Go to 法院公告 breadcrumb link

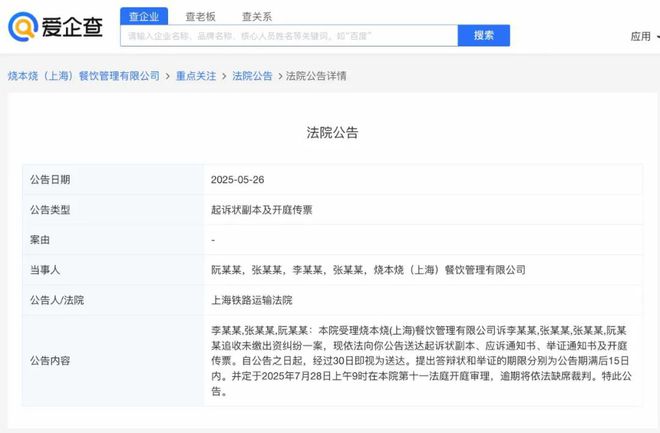point(252,76)
